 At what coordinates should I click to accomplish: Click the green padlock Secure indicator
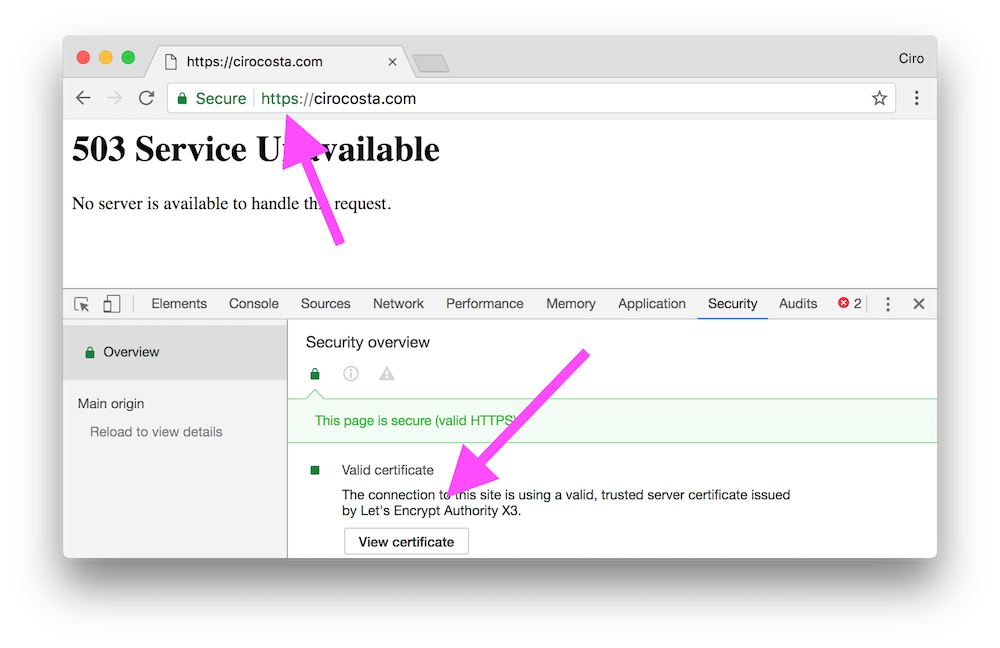click(x=212, y=98)
